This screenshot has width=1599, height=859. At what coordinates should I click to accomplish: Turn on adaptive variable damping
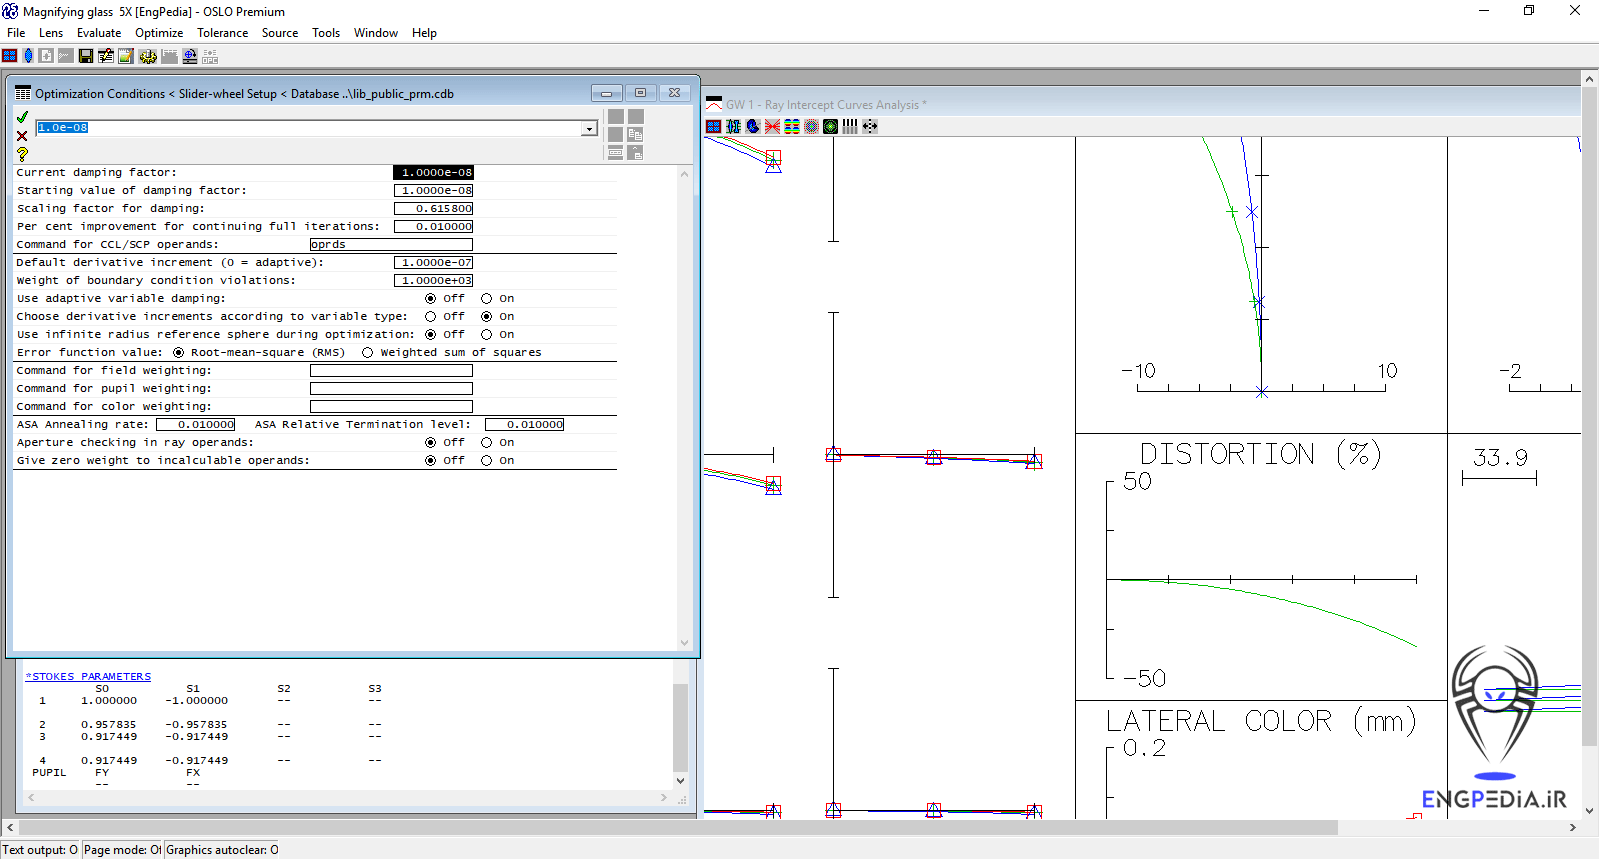487,299
